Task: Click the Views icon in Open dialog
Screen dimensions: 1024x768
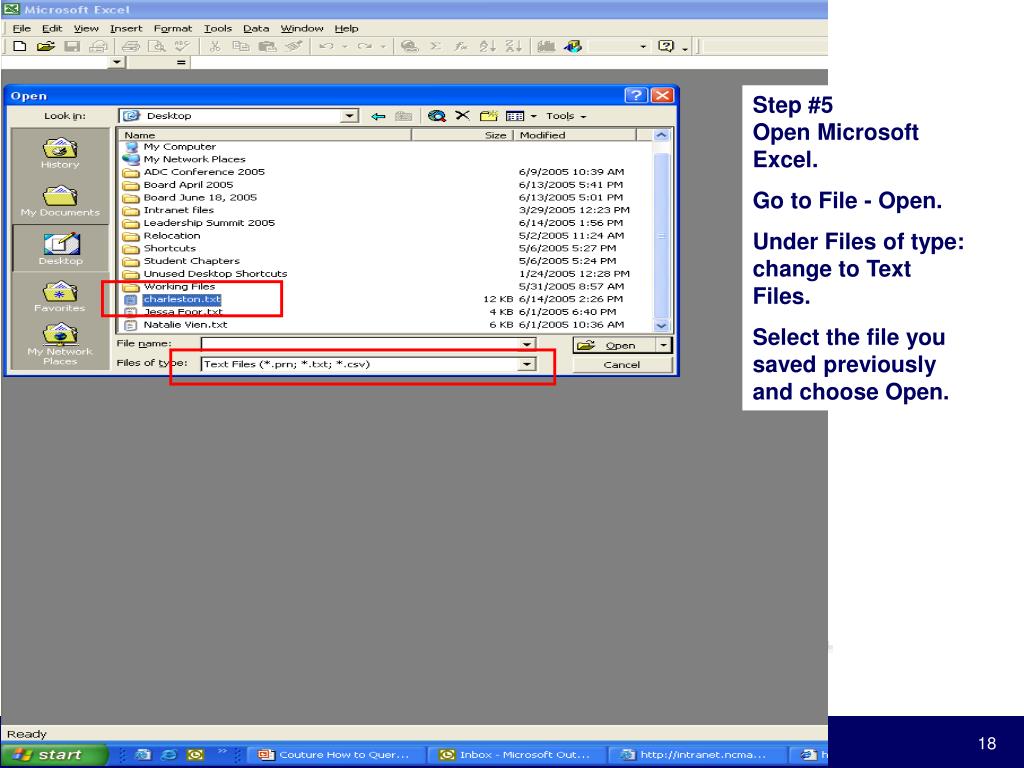Action: click(515, 116)
